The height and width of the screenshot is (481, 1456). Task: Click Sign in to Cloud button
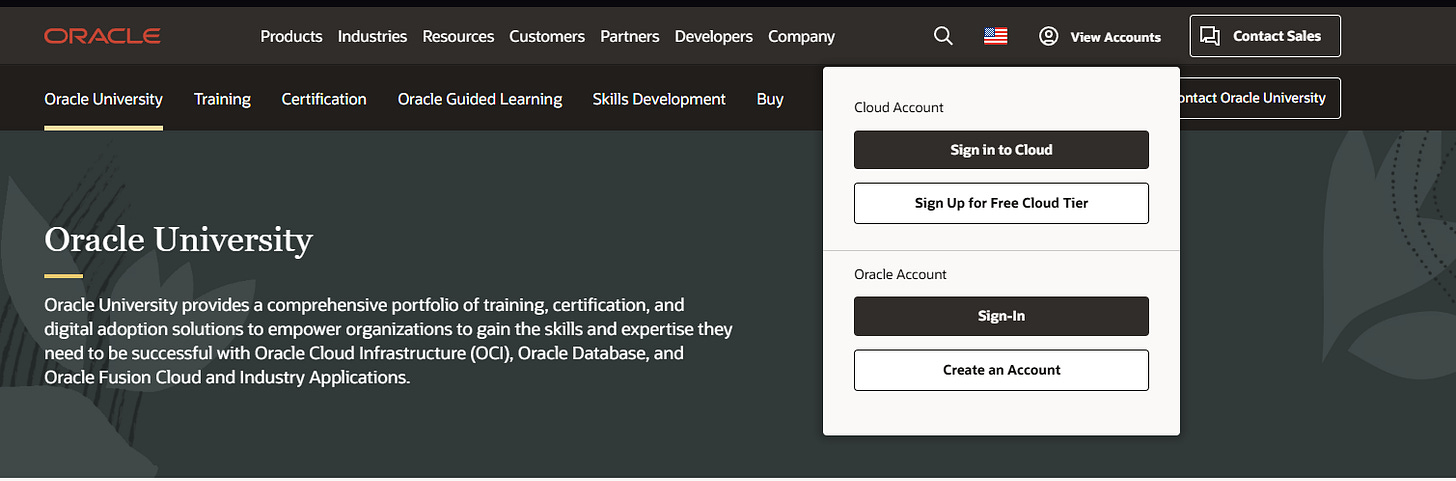1001,150
